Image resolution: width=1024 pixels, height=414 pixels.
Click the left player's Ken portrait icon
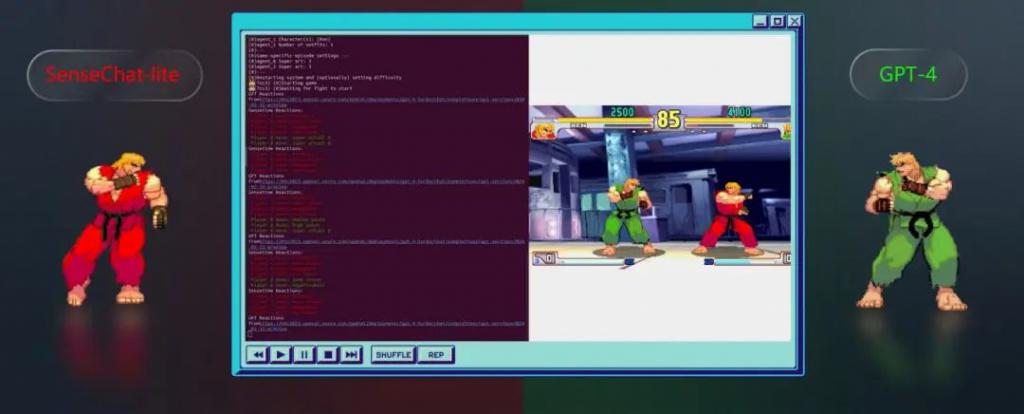click(545, 132)
